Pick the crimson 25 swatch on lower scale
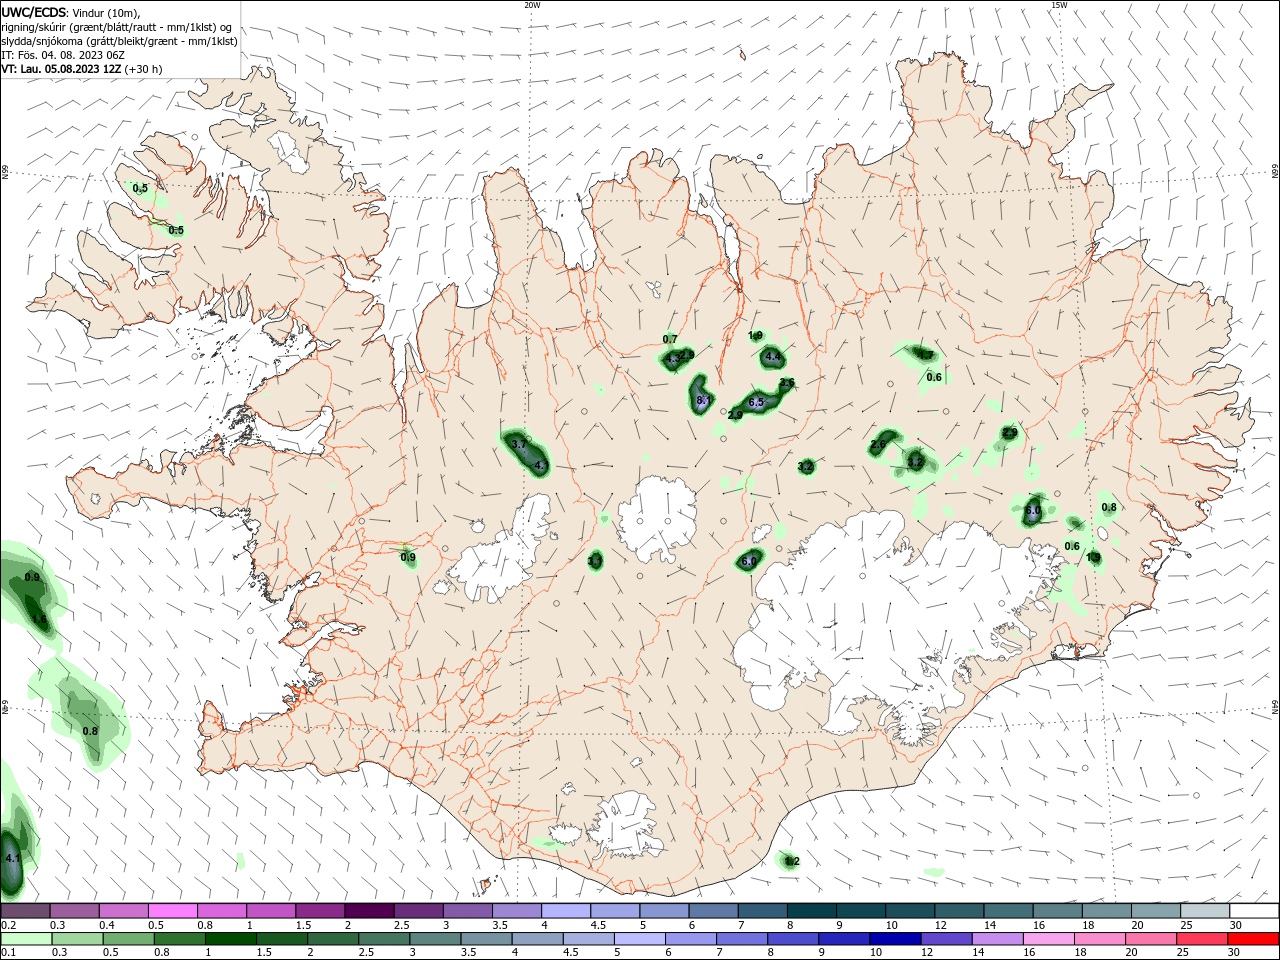The height and width of the screenshot is (960, 1280). pyautogui.click(x=1203, y=939)
